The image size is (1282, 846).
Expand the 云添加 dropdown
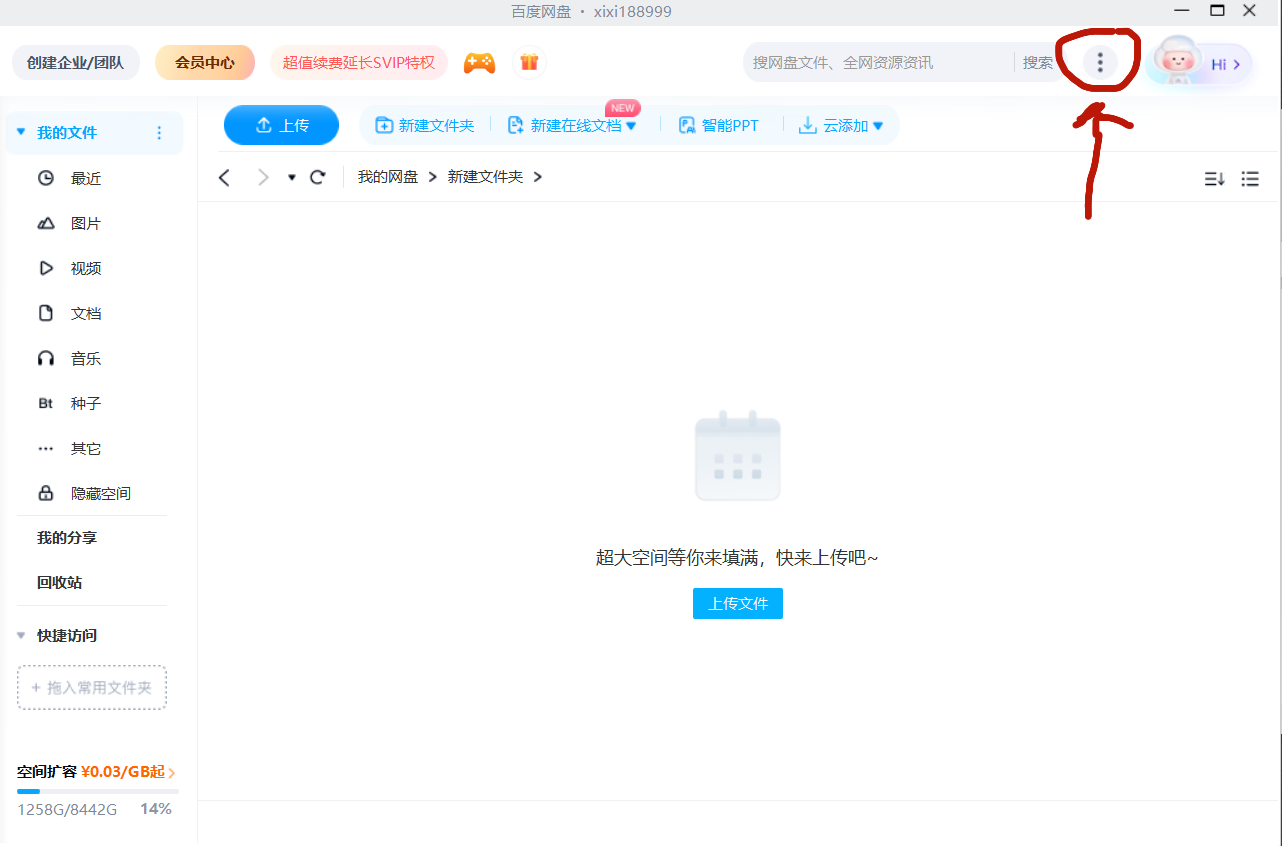coord(879,125)
